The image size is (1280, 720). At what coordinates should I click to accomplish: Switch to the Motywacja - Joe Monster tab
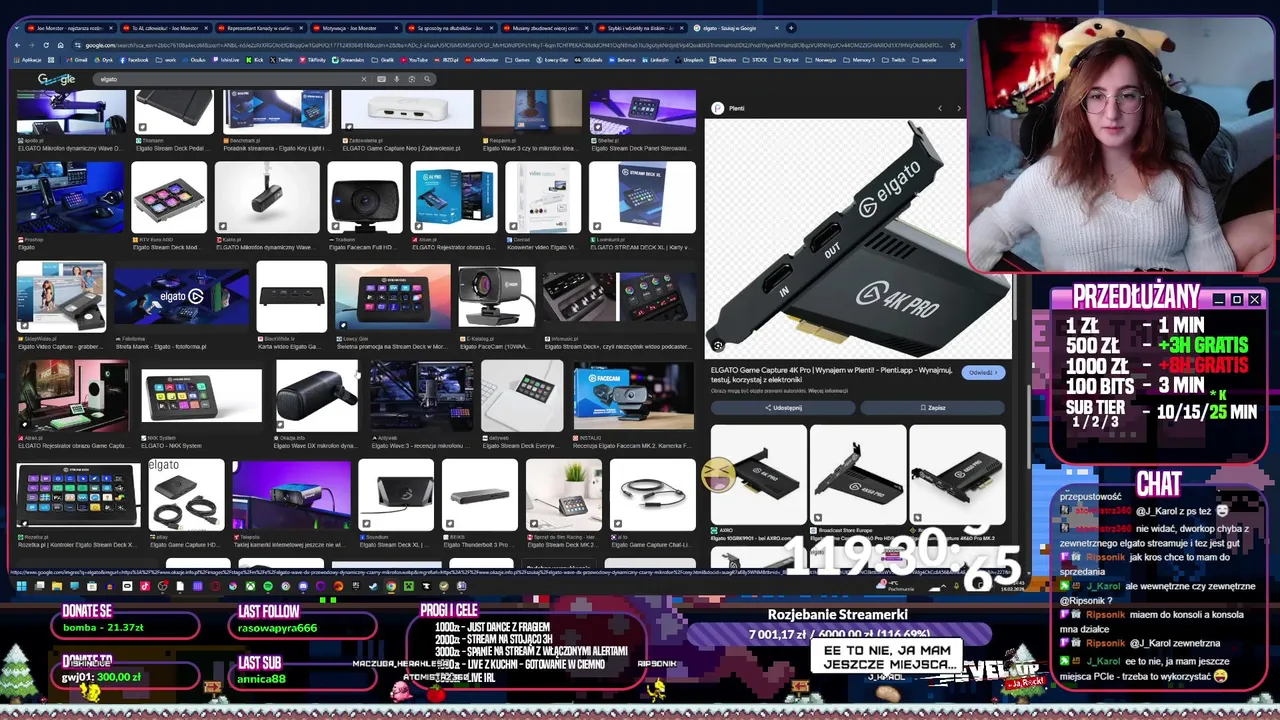[x=355, y=28]
